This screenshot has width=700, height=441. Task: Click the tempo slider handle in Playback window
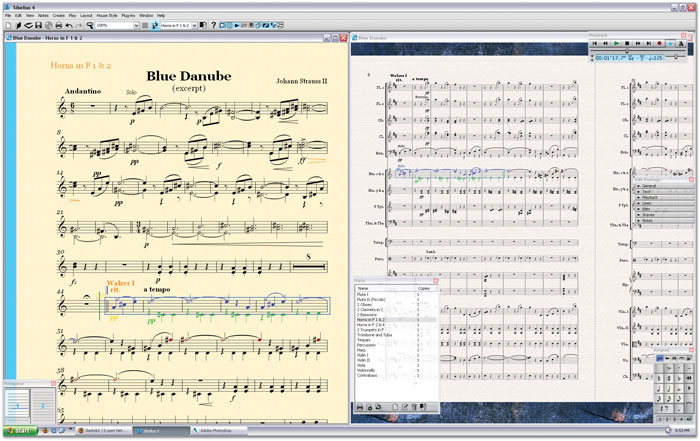tap(676, 57)
